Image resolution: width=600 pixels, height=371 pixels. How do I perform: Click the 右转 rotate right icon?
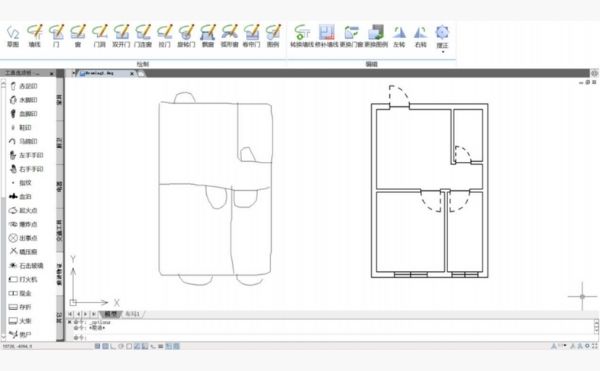(421, 36)
